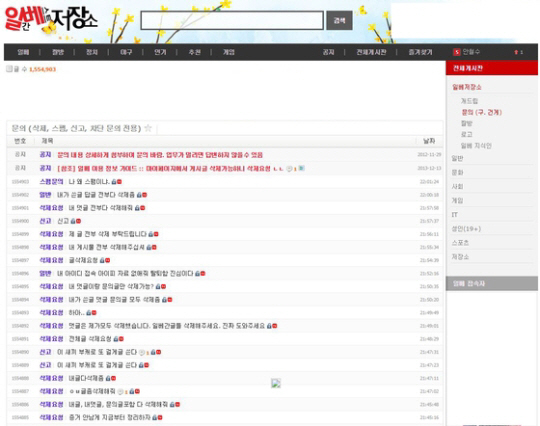Favorite the 문의 board with the star icon
540x426 pixels.
(148, 128)
